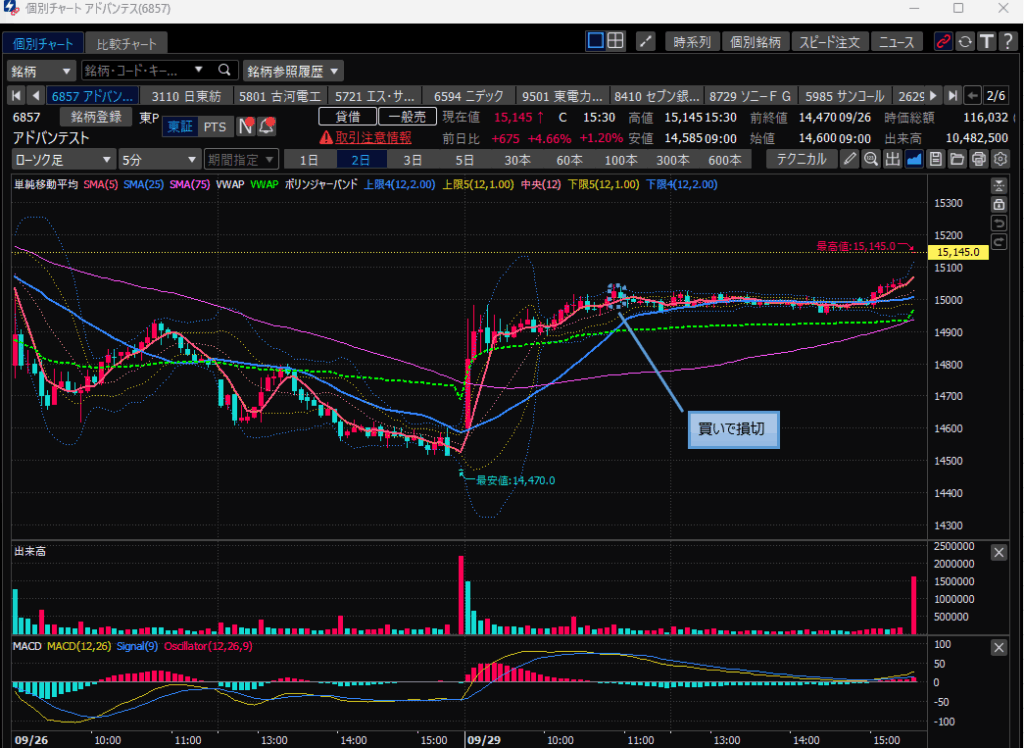
Task: Click the テクニカル button
Action: [801, 159]
